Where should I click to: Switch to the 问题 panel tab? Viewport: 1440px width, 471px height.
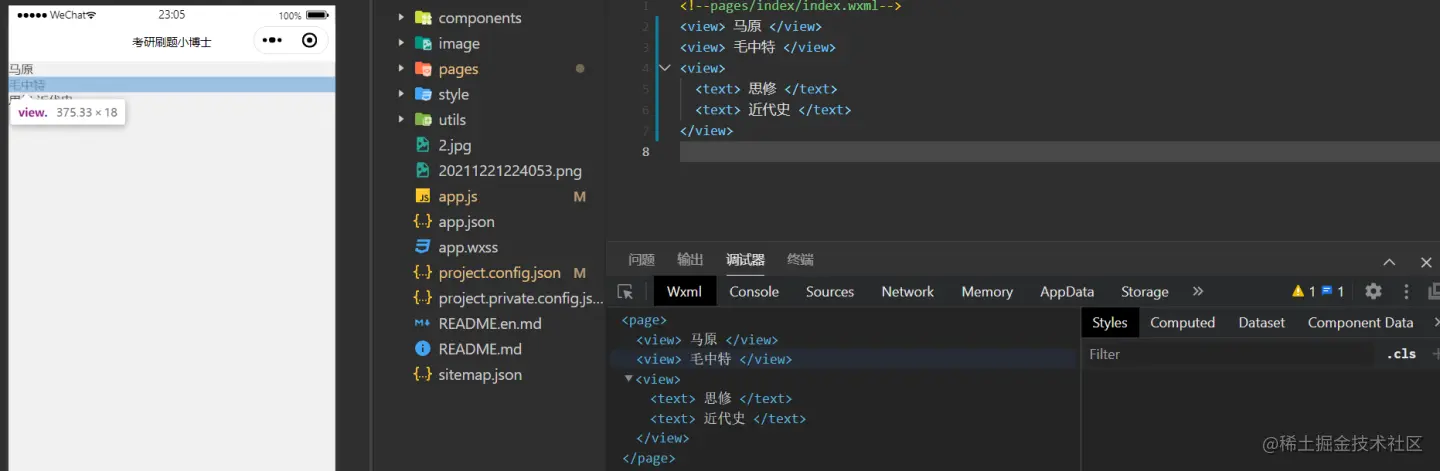coord(641,260)
